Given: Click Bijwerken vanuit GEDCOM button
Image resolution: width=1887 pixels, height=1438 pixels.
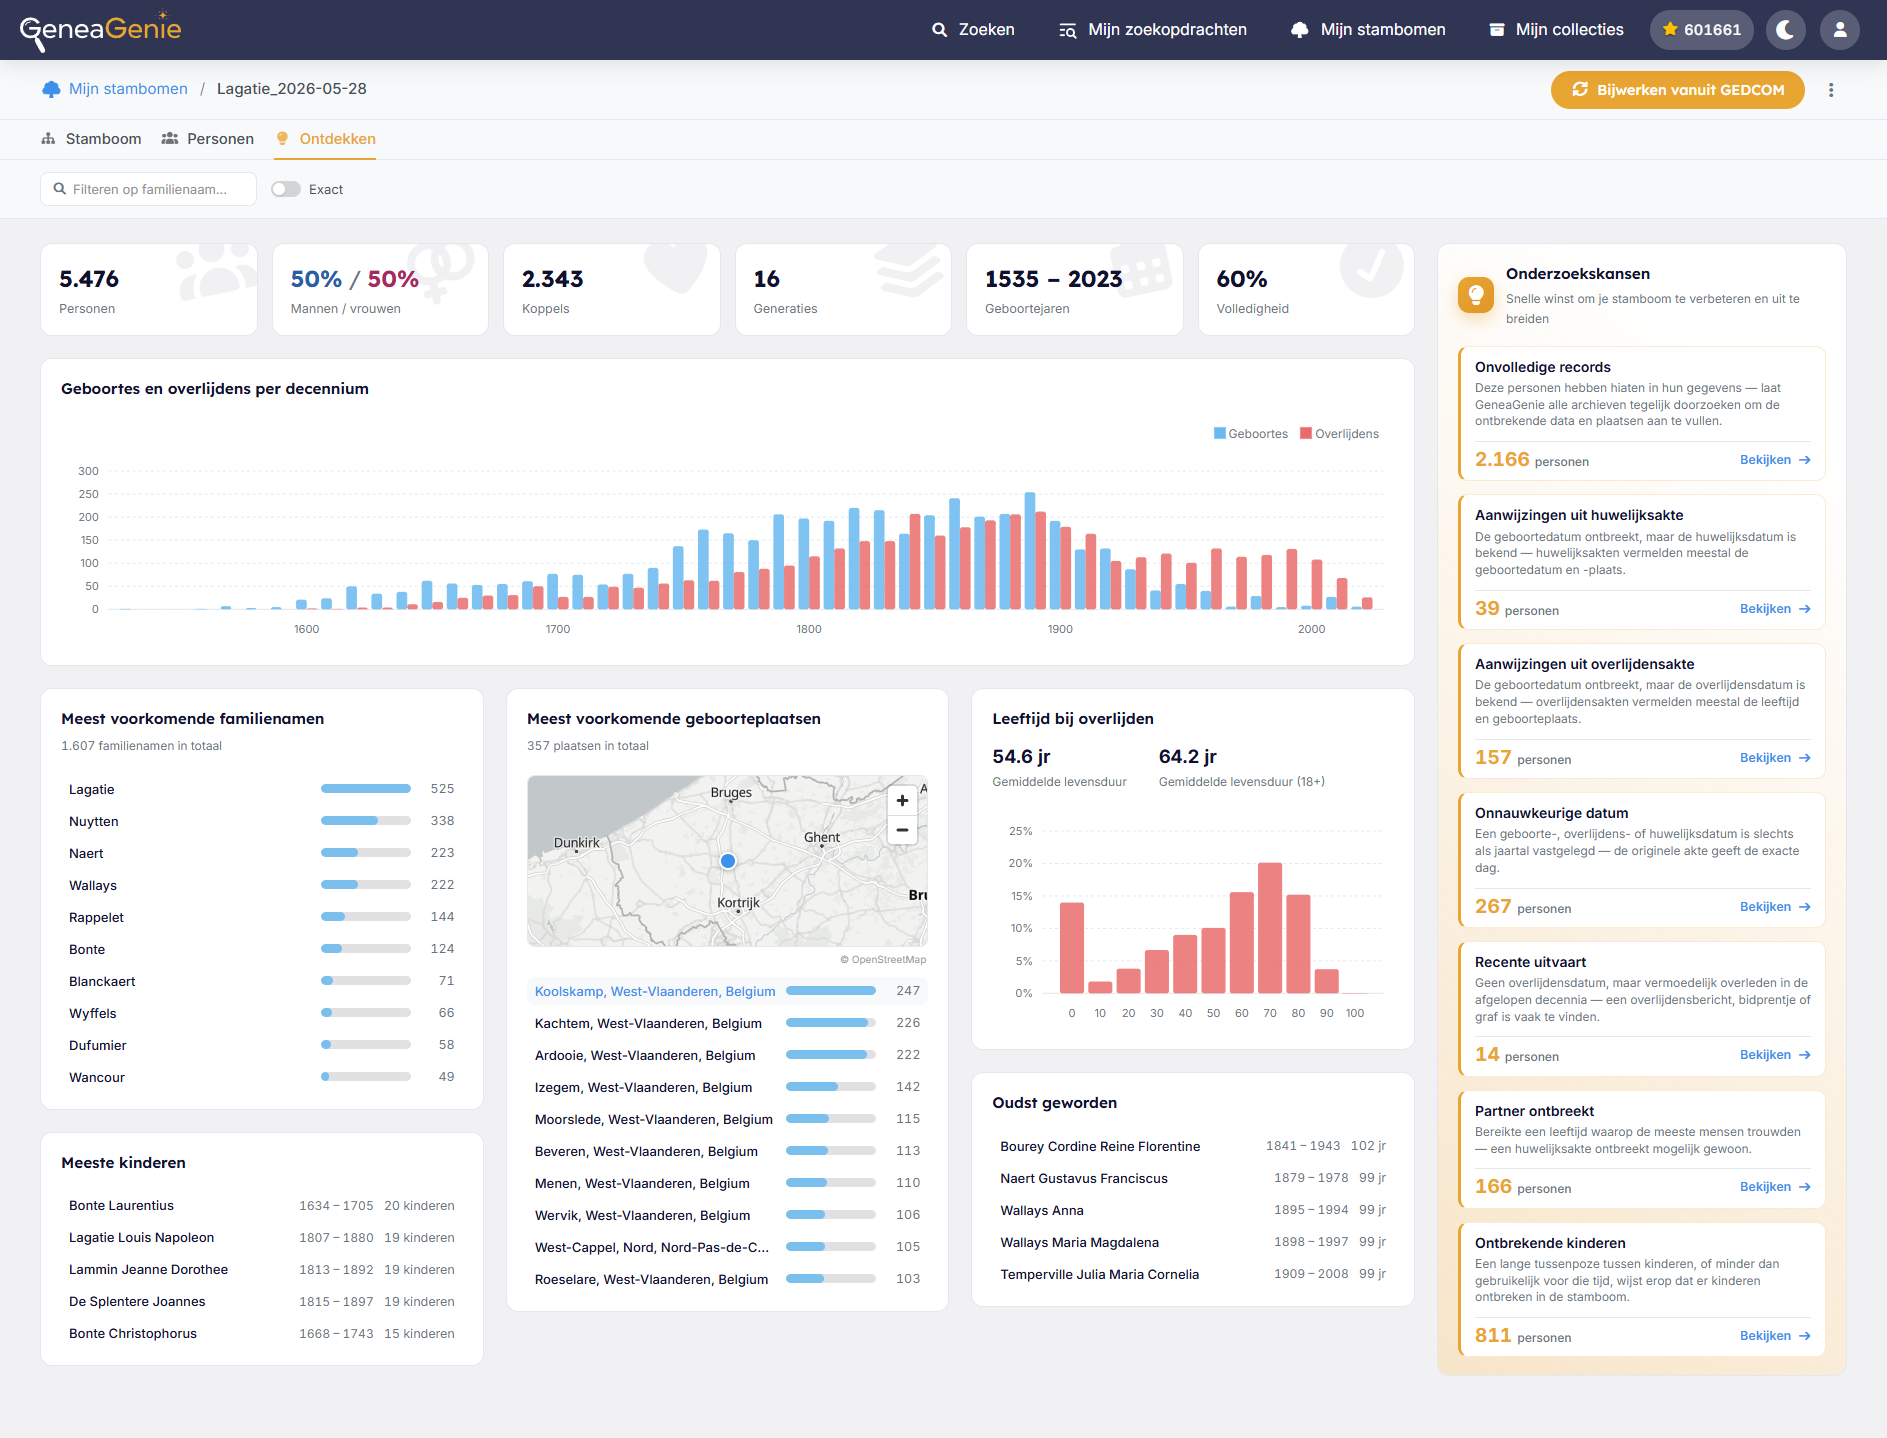Looking at the screenshot, I should tap(1677, 90).
